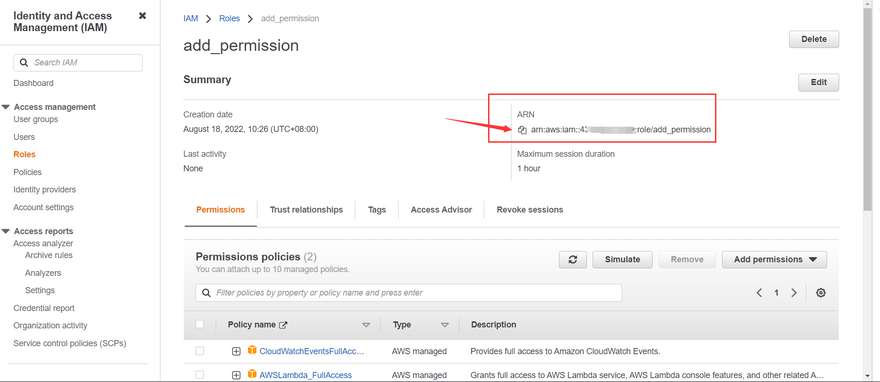The width and height of the screenshot is (880, 382).
Task: Open Archive rules in the sidebar
Action: point(49,255)
